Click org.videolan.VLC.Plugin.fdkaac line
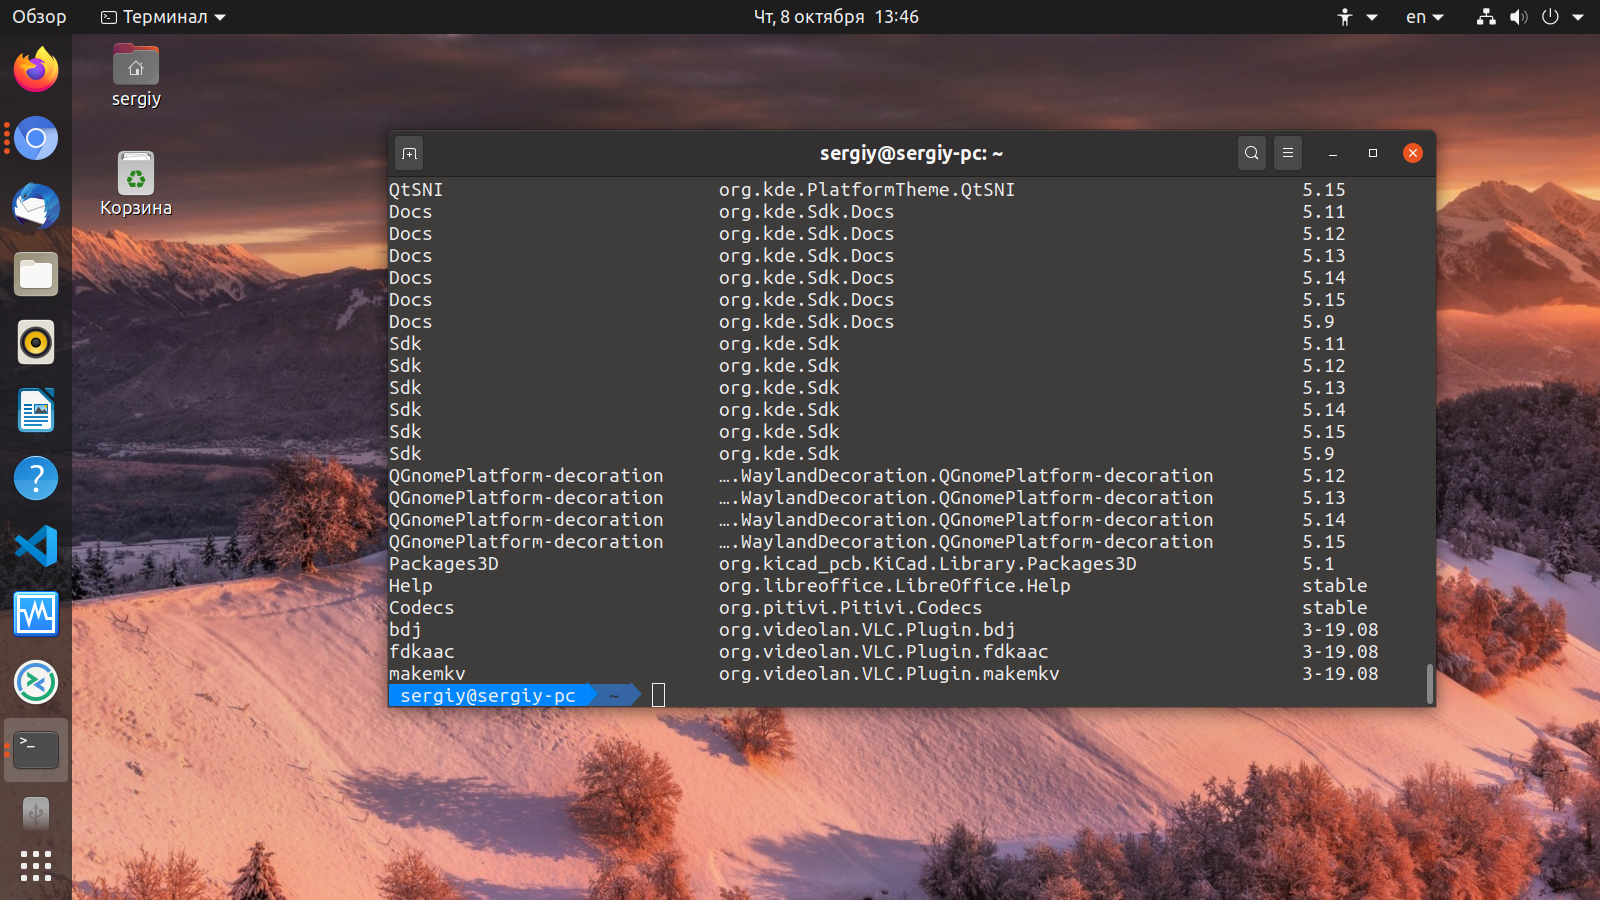 (x=883, y=652)
